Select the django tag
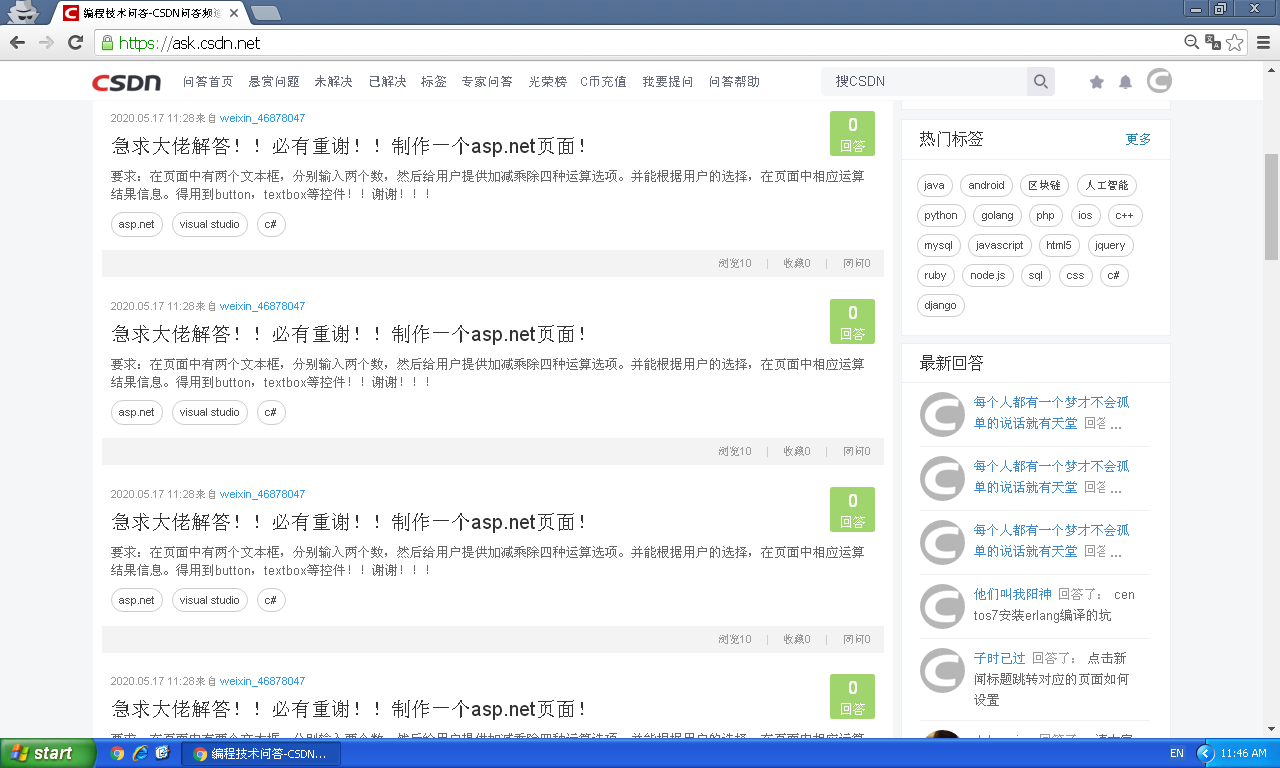Viewport: 1280px width, 768px height. tap(940, 305)
